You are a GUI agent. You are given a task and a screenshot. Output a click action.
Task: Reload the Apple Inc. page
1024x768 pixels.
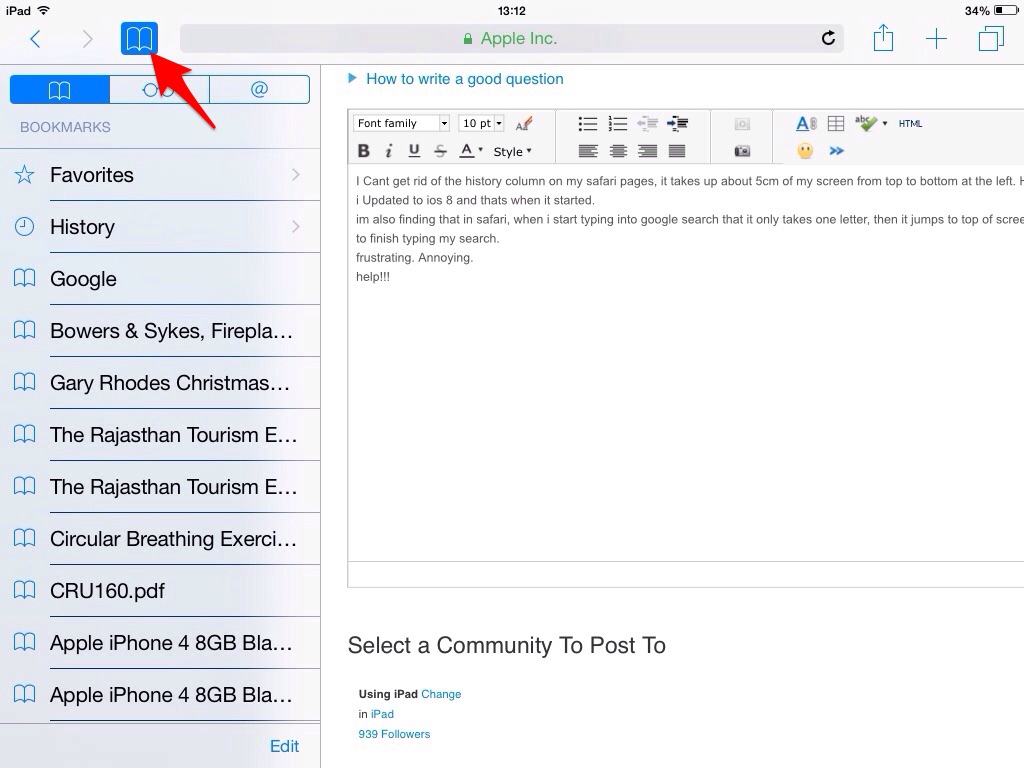click(x=828, y=39)
